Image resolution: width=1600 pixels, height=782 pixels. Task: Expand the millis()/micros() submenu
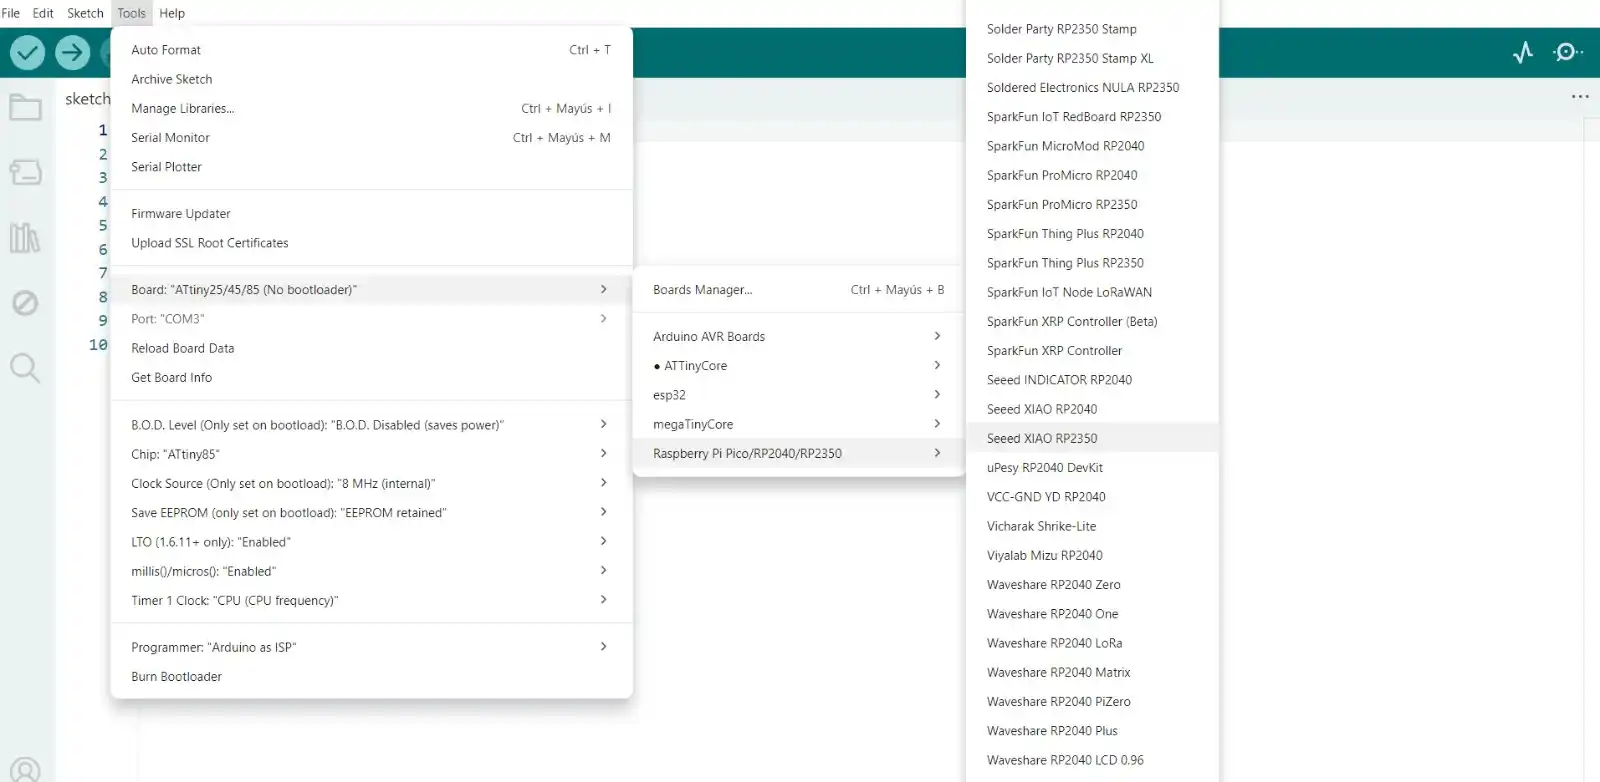[x=371, y=571]
